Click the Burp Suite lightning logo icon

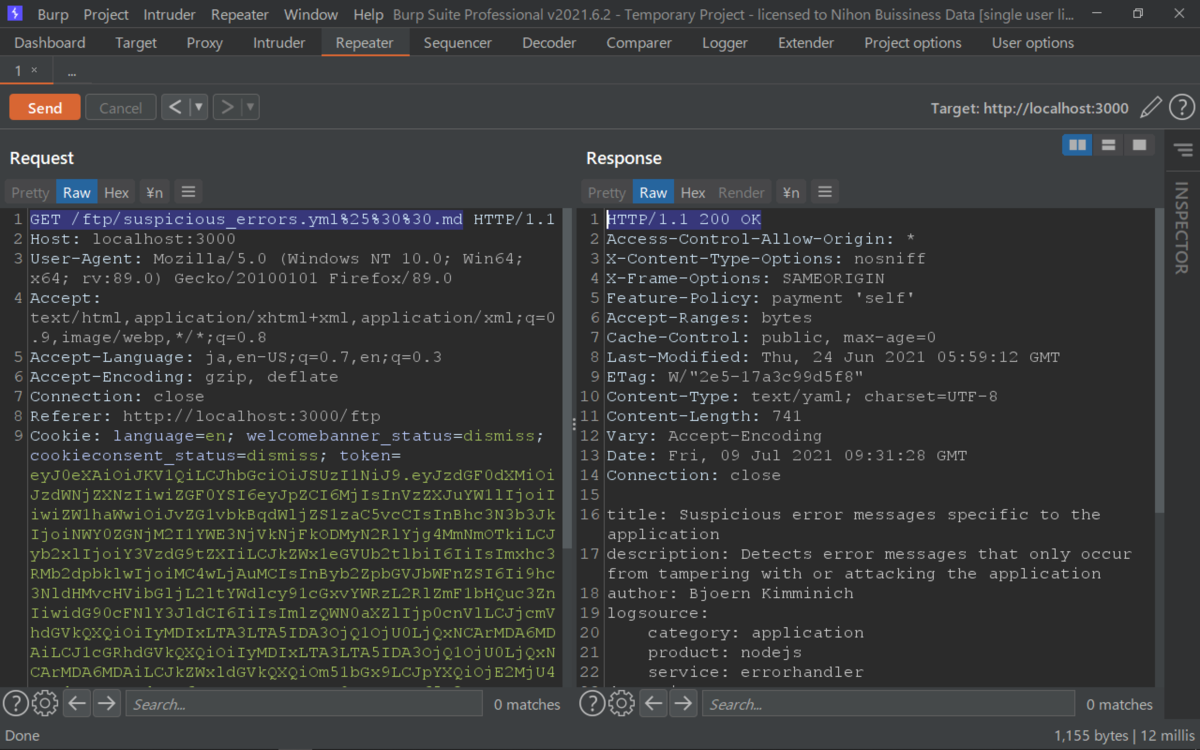coord(15,14)
